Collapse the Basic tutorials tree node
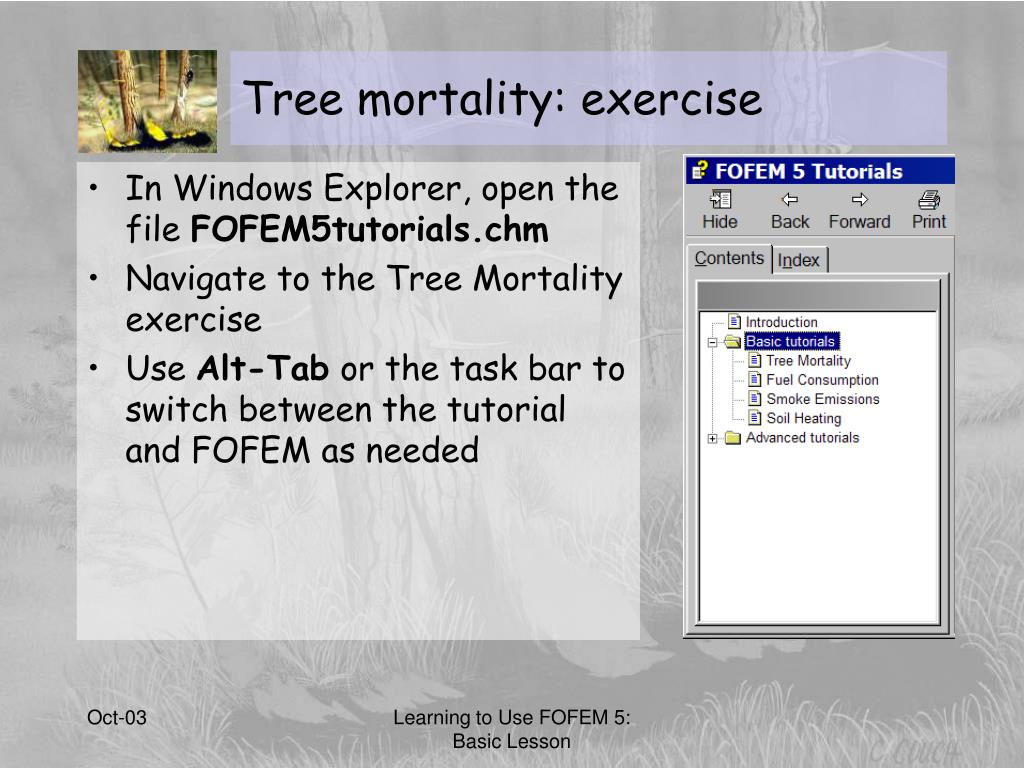 [x=712, y=342]
